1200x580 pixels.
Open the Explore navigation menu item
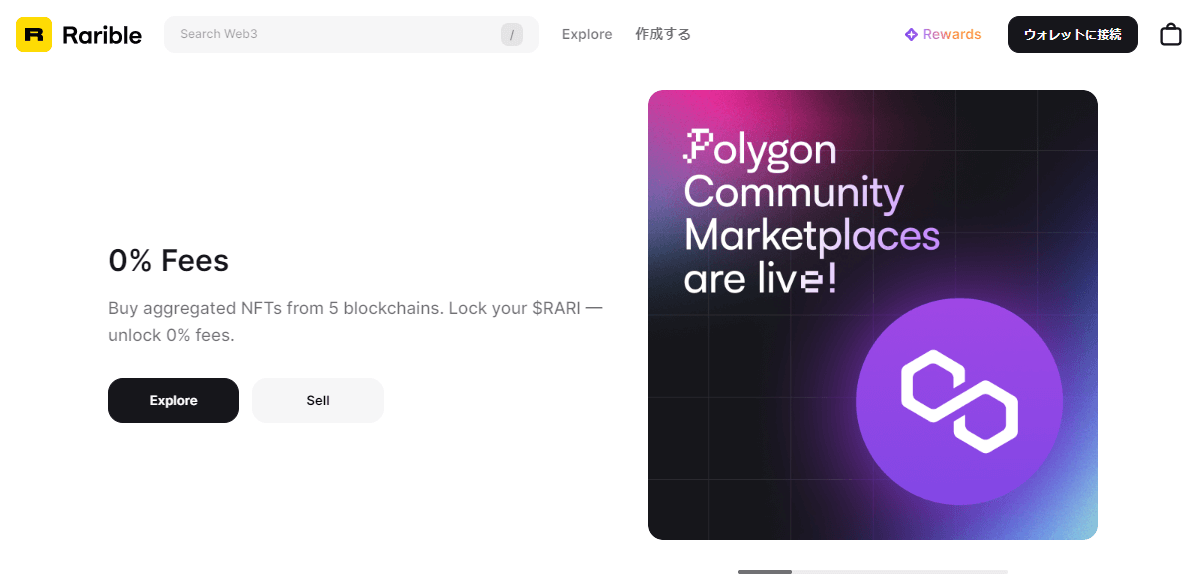(x=587, y=34)
